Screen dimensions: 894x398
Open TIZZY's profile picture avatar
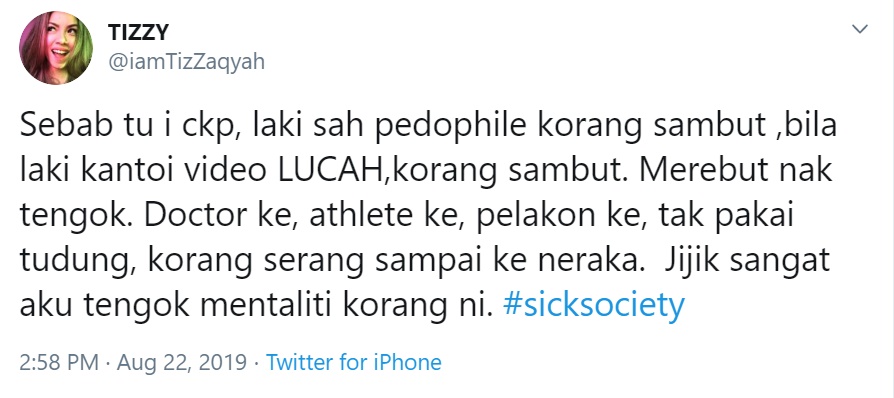(x=55, y=48)
